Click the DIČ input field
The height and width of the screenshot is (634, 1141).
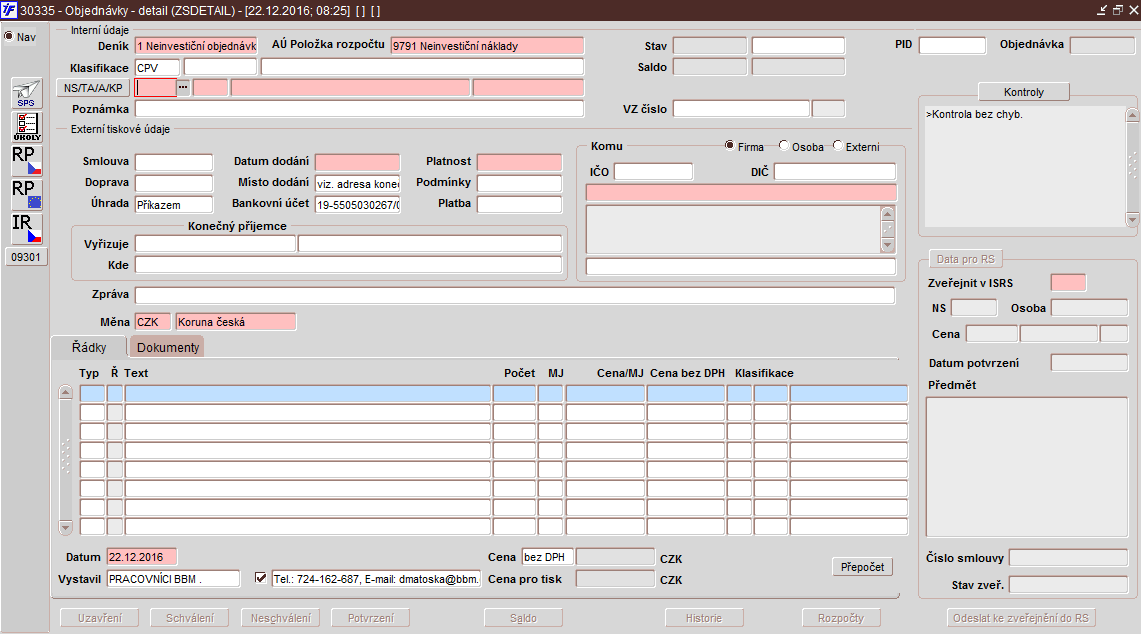pos(835,172)
